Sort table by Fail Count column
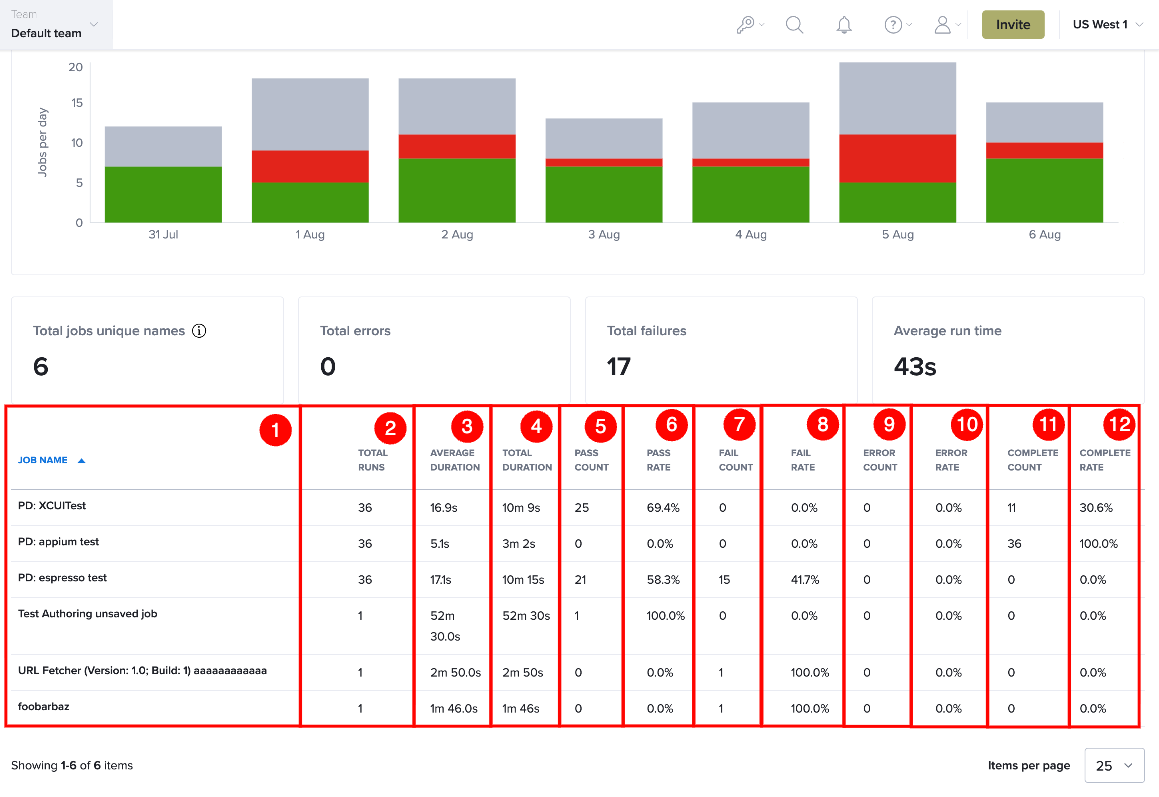The height and width of the screenshot is (797, 1159). pos(735,460)
